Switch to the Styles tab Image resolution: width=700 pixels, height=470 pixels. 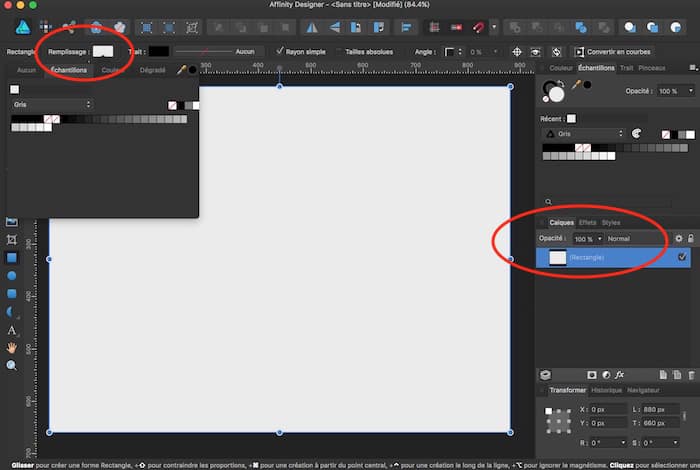(611, 222)
